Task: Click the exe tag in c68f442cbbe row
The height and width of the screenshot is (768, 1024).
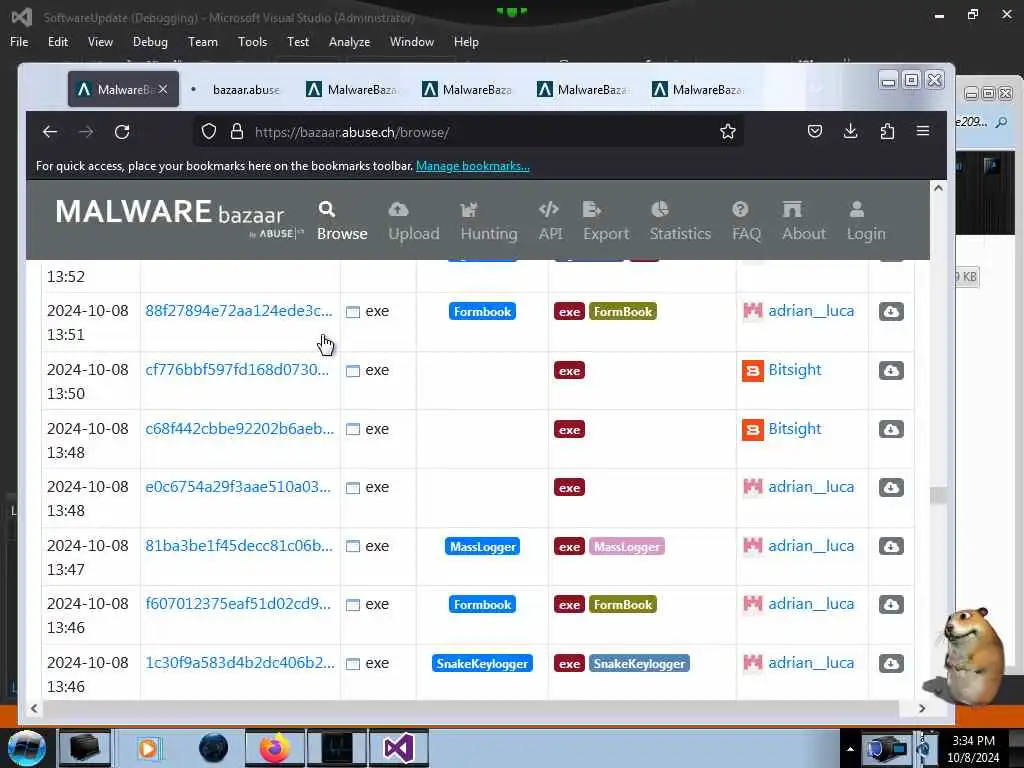Action: pos(569,430)
